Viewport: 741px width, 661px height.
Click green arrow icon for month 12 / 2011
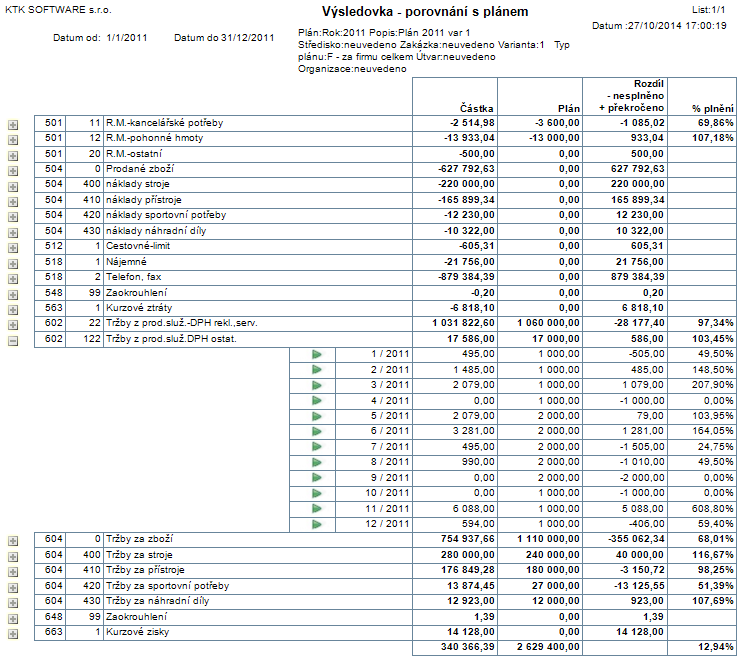[317, 523]
